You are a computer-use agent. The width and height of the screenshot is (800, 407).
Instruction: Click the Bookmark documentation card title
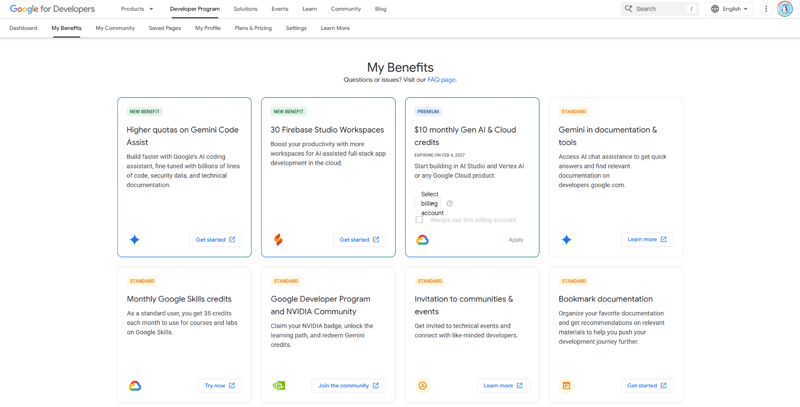[606, 299]
